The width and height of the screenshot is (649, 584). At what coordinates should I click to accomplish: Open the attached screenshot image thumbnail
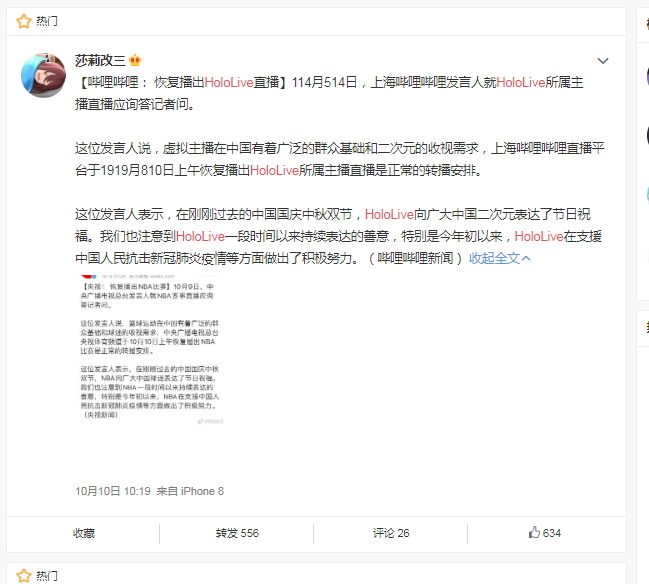pos(150,350)
